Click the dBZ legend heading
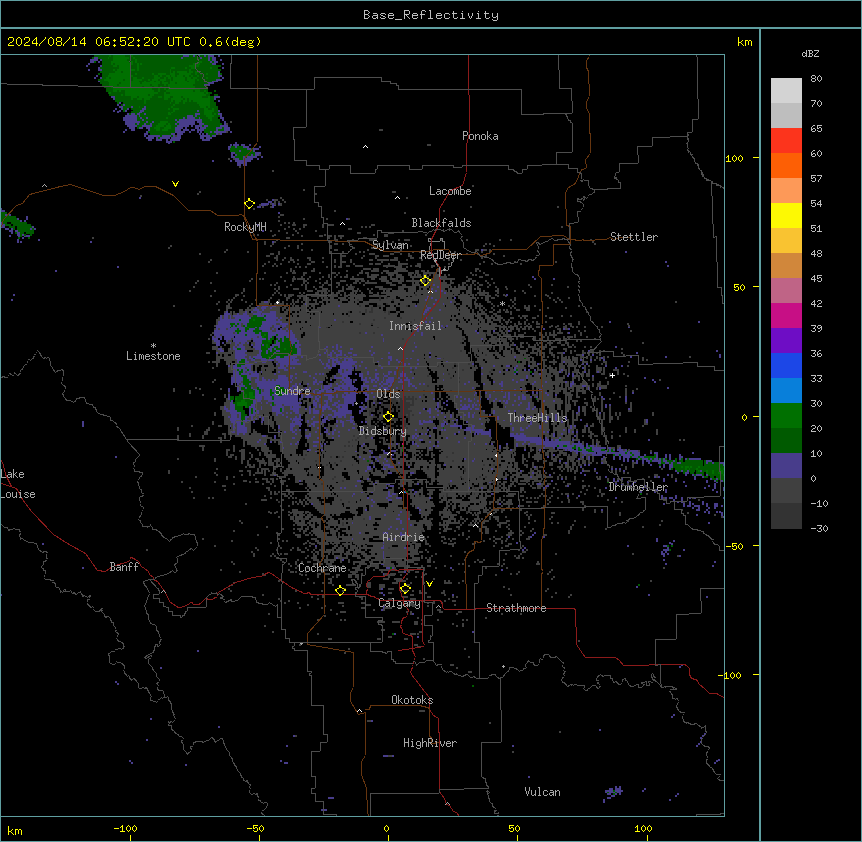Image resolution: width=862 pixels, height=842 pixels. (810, 54)
